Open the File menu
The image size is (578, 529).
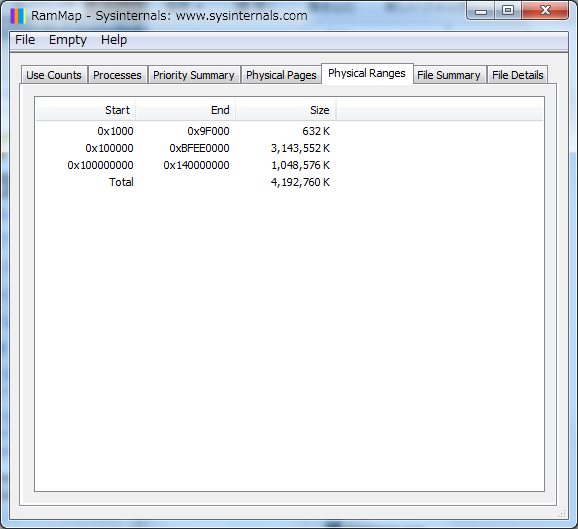coord(25,40)
